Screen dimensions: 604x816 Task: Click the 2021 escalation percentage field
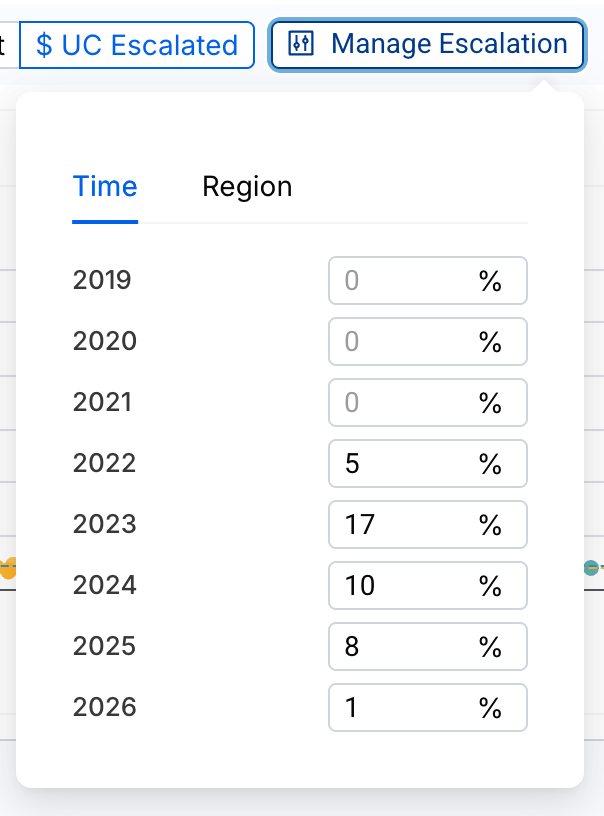(428, 402)
